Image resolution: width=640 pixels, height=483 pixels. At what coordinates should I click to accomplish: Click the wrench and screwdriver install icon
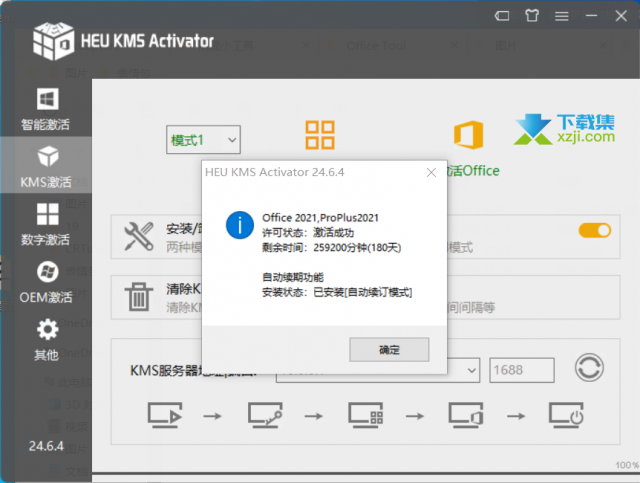(137, 237)
